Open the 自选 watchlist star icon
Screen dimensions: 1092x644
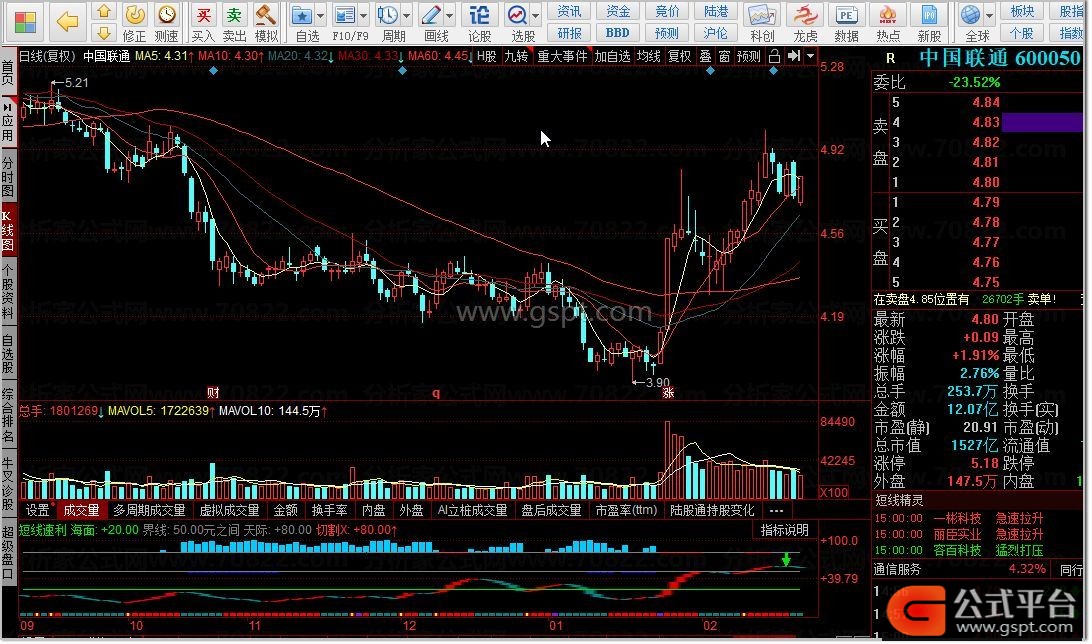coord(302,22)
